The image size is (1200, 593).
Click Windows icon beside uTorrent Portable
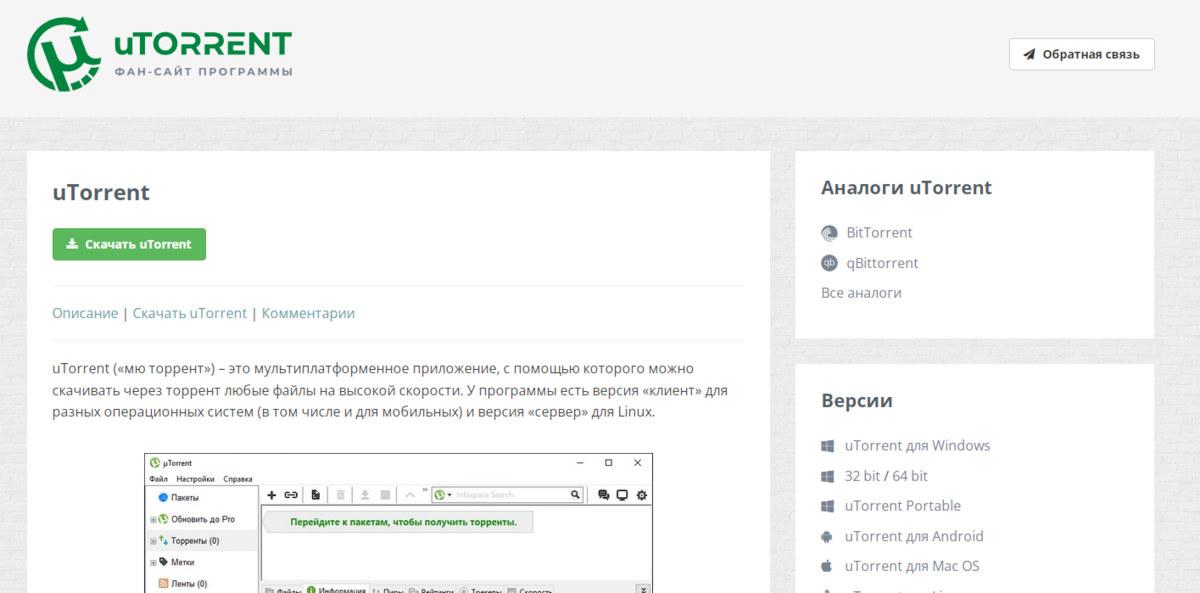827,506
